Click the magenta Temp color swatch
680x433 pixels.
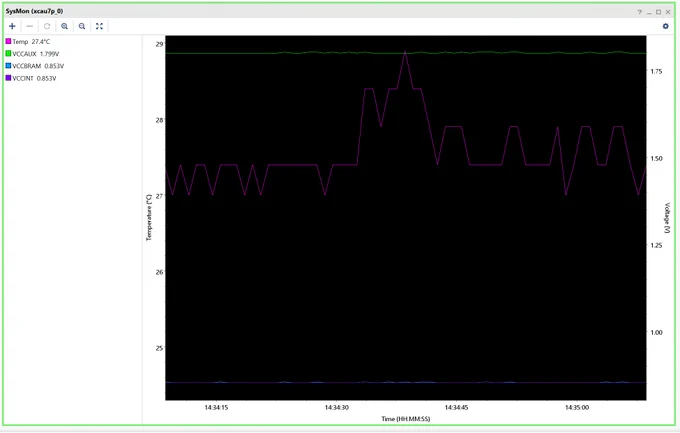[x=8, y=41]
